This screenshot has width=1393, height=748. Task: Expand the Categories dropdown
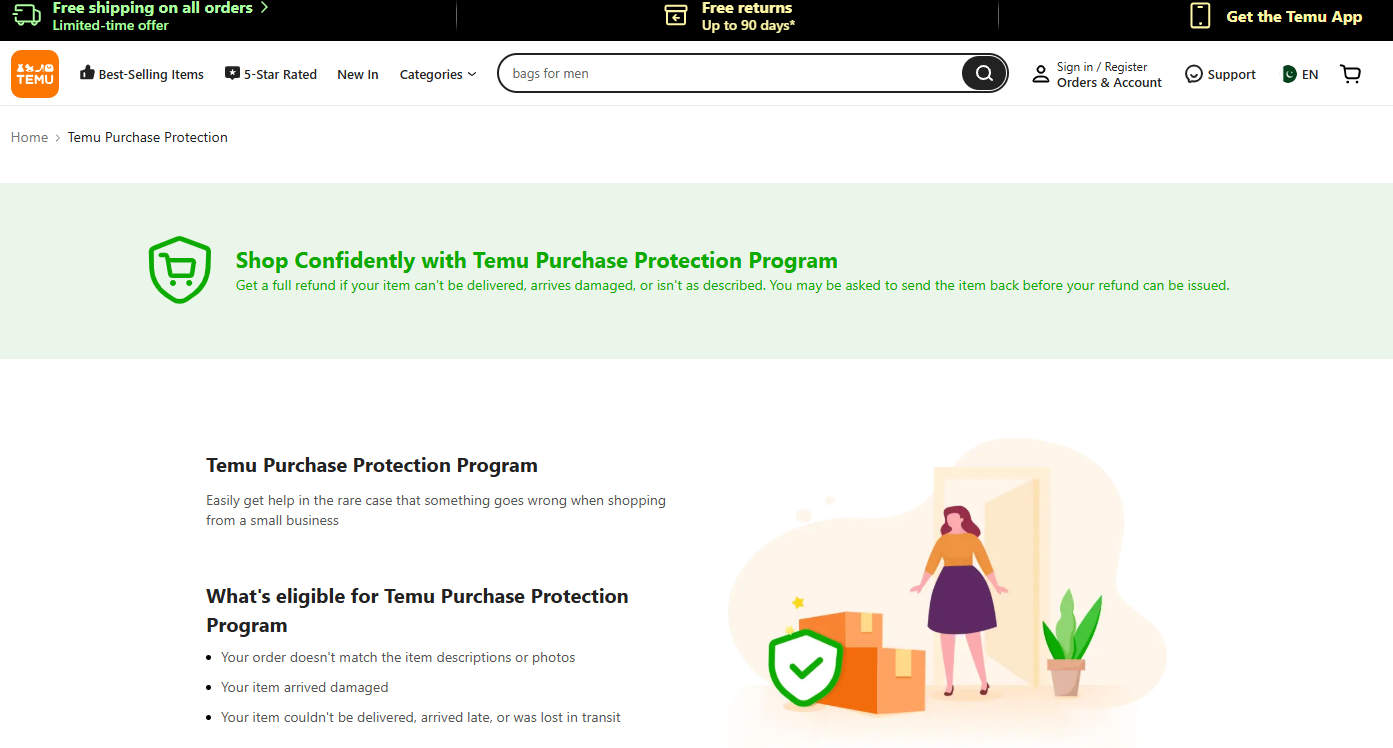(438, 74)
